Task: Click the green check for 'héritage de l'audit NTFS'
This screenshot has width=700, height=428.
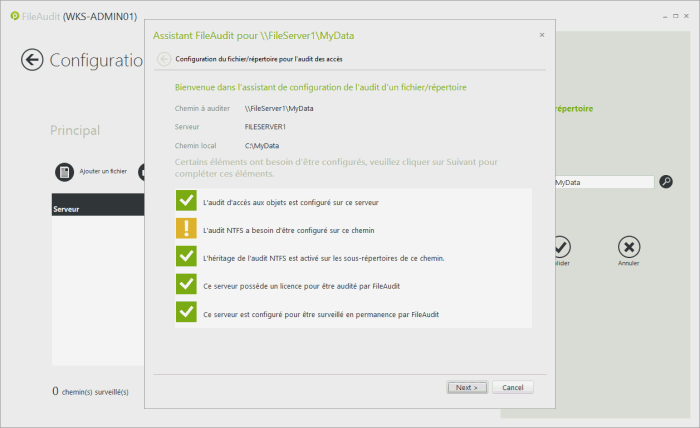Action: click(x=186, y=256)
